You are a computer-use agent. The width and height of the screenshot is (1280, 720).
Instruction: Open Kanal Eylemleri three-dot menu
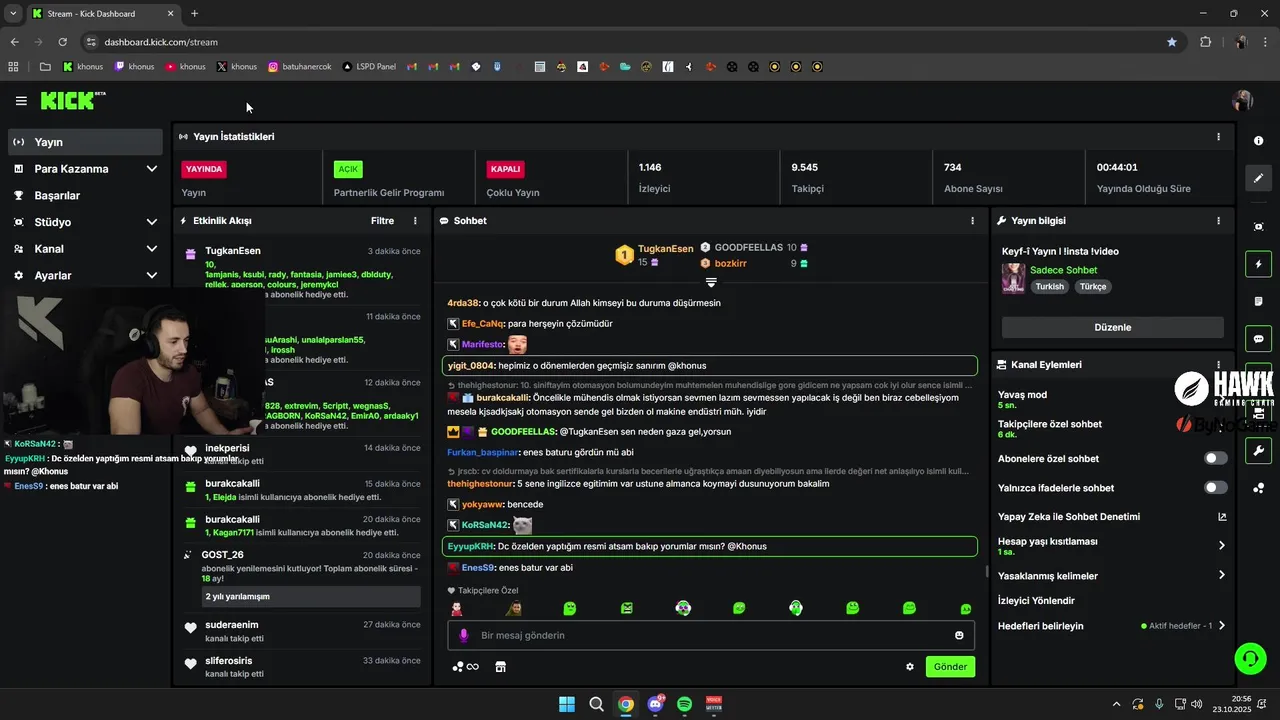coord(1218,365)
